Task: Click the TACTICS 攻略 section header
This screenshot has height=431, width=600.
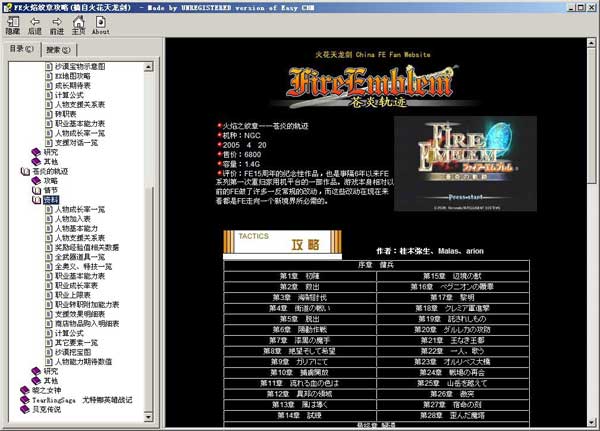Action: [x=282, y=244]
